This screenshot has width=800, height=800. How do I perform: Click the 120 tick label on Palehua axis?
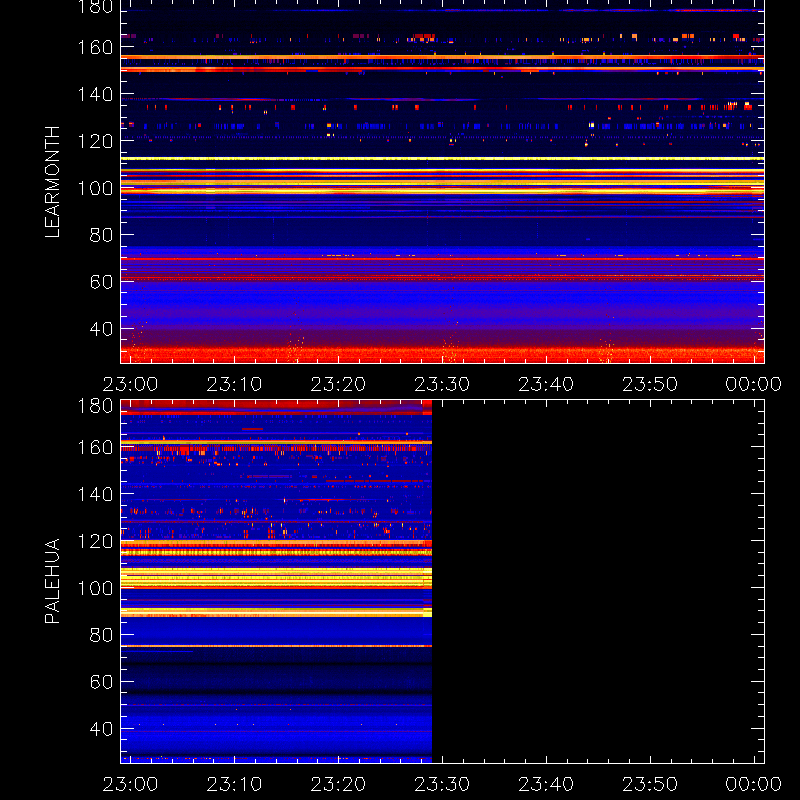pyautogui.click(x=95, y=541)
